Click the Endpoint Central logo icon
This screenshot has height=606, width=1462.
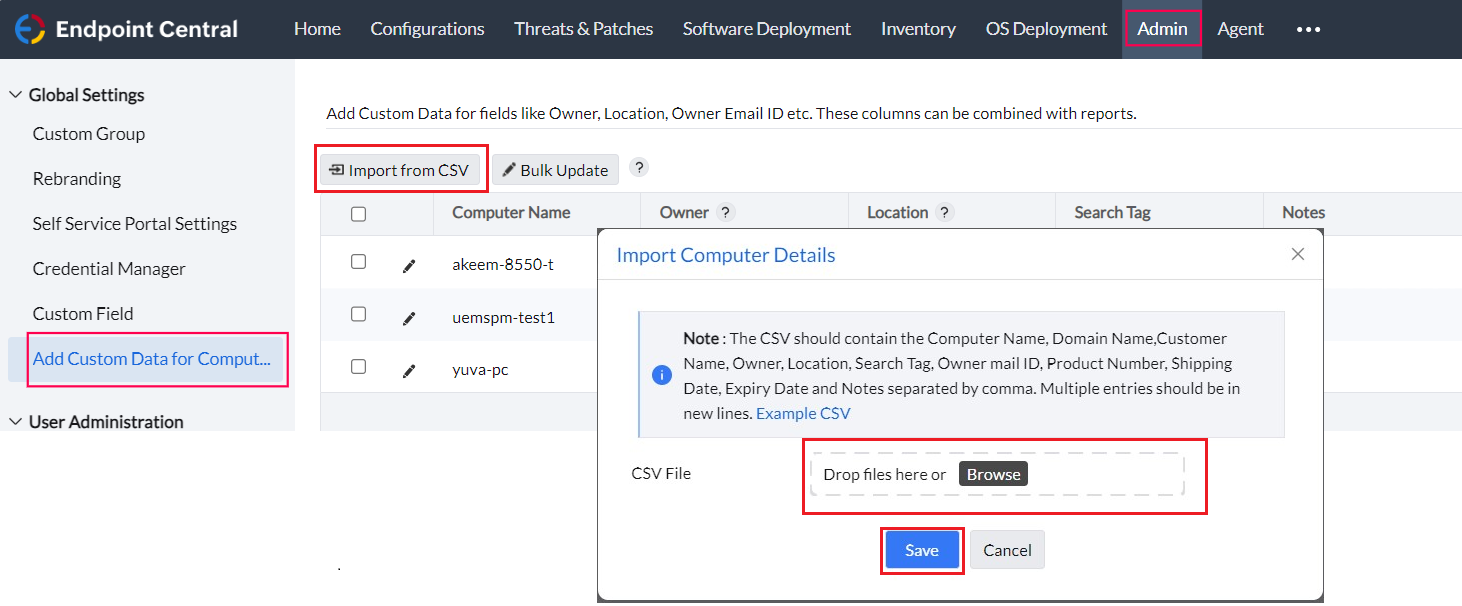(30, 29)
